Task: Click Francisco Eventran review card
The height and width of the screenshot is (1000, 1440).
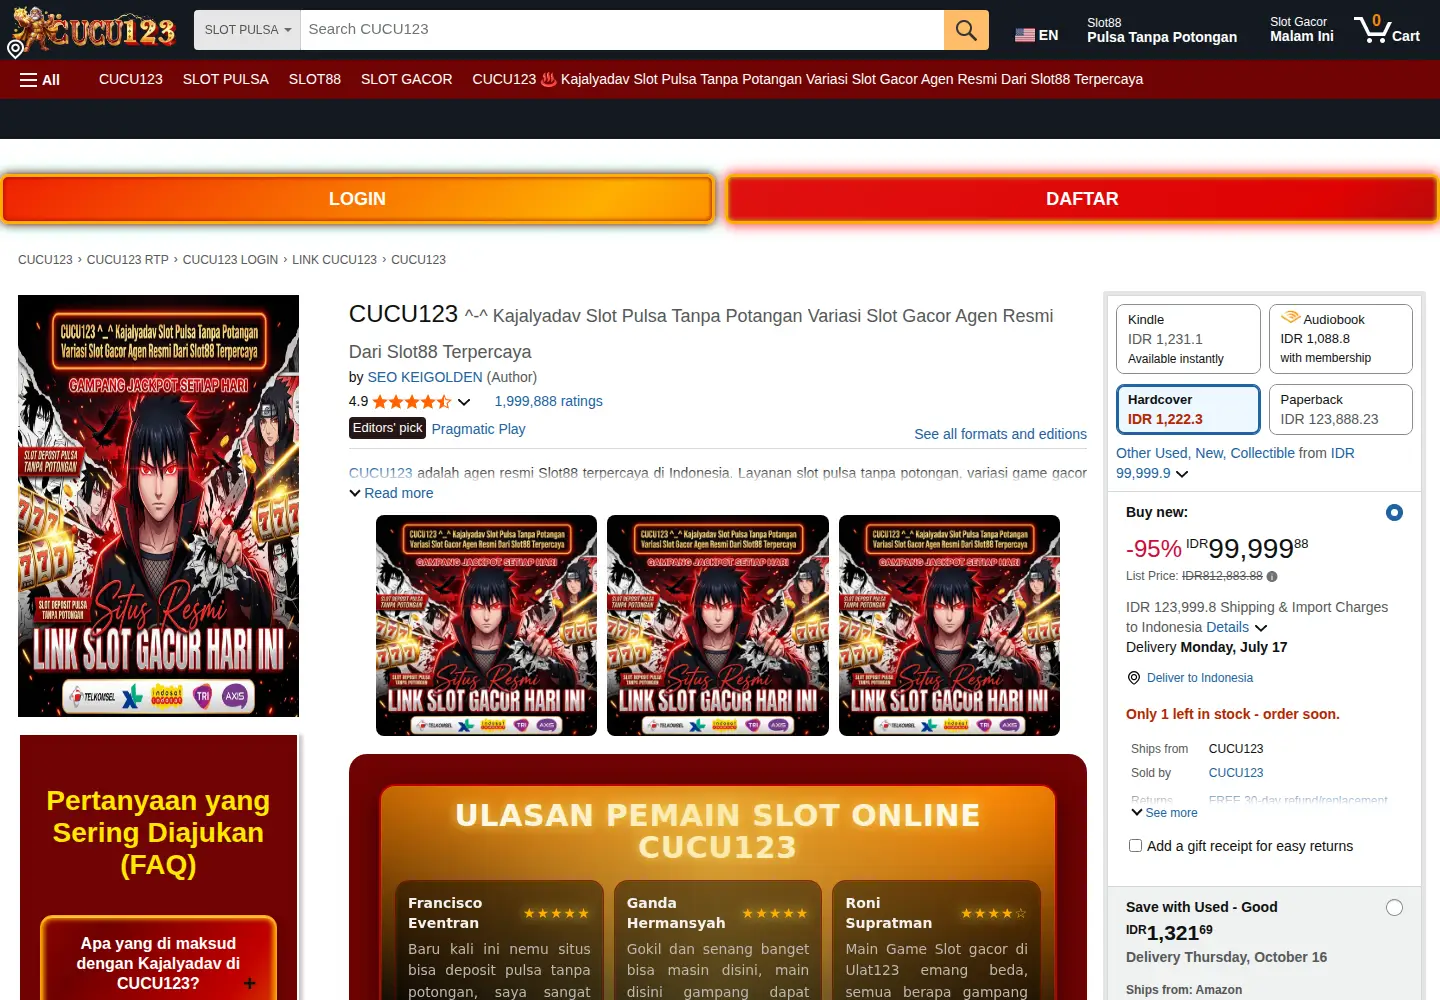Action: pos(499,941)
